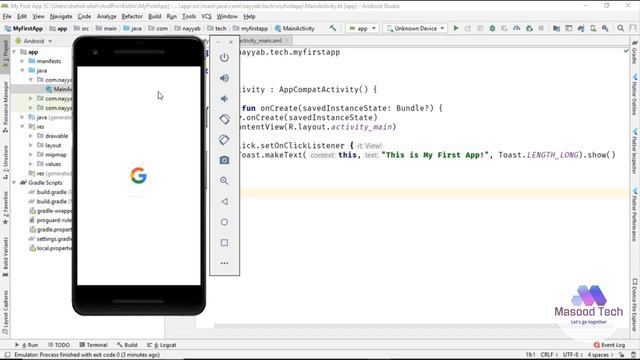
Task: Select local.properties in project tree
Action: (x=50, y=248)
